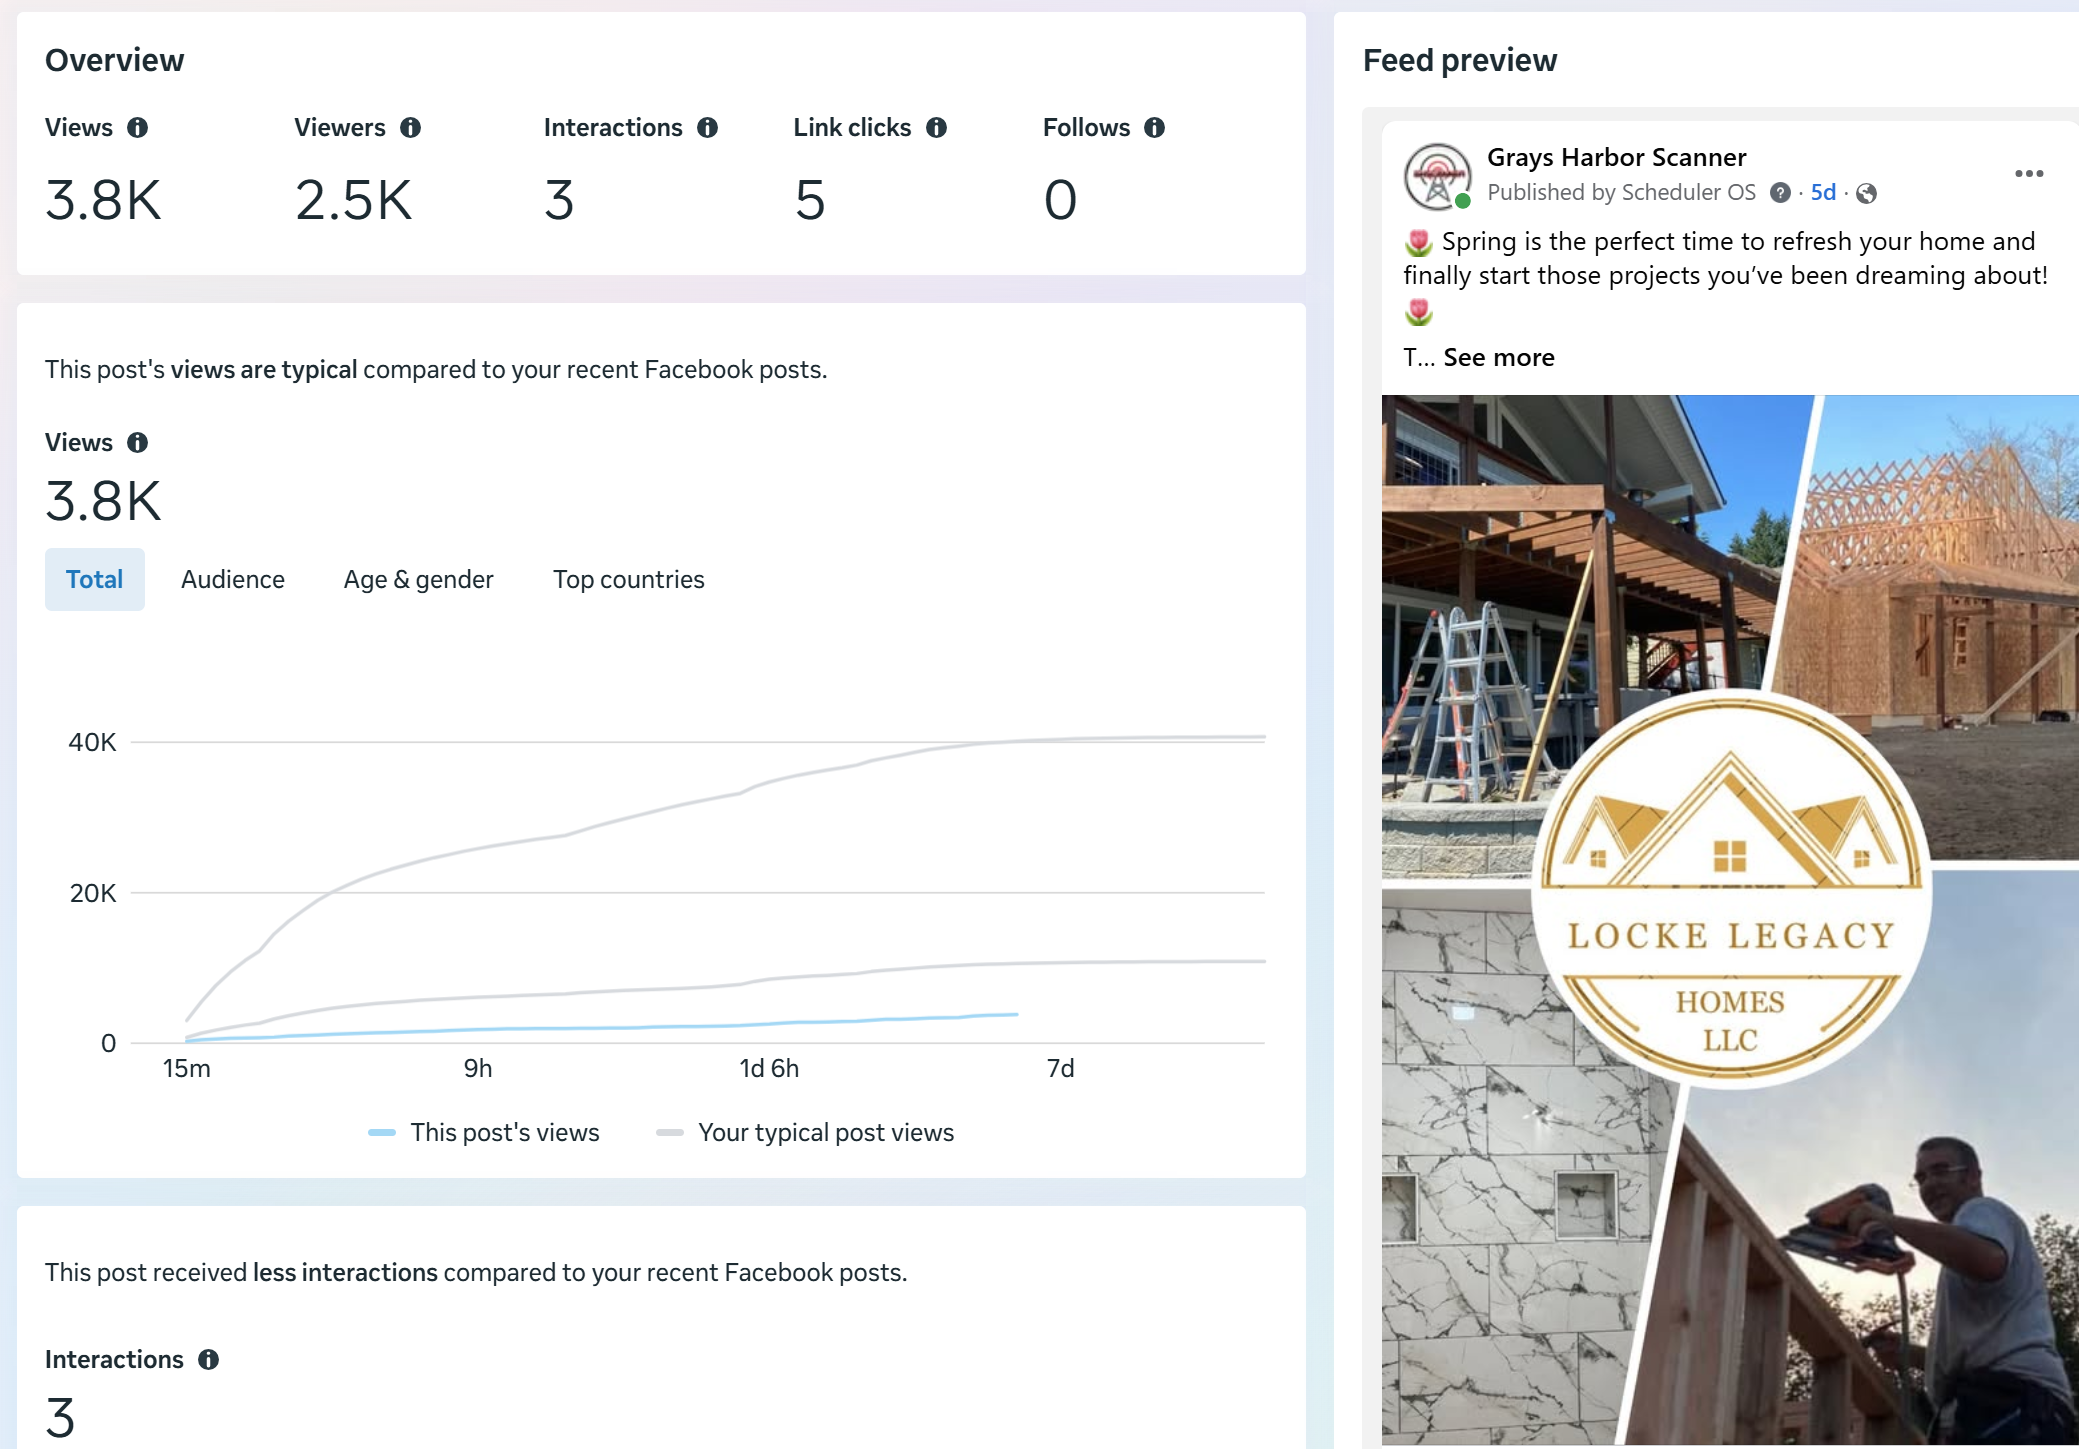Click the 1d 6h x-axis label
This screenshot has width=2079, height=1449.
coord(769,1069)
